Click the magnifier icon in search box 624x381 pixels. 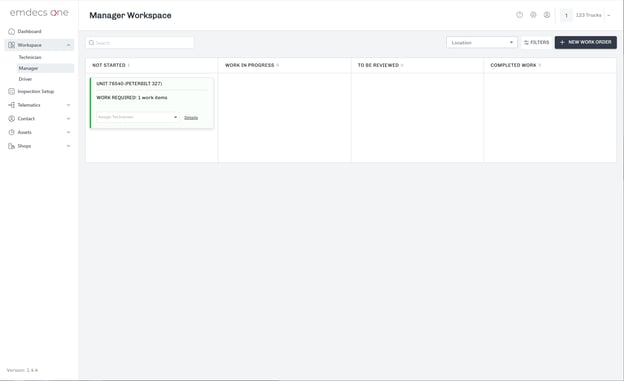click(x=92, y=43)
